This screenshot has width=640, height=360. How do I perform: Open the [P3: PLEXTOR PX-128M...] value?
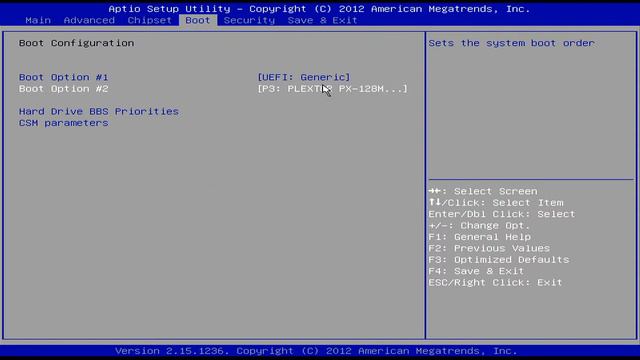pos(332,89)
